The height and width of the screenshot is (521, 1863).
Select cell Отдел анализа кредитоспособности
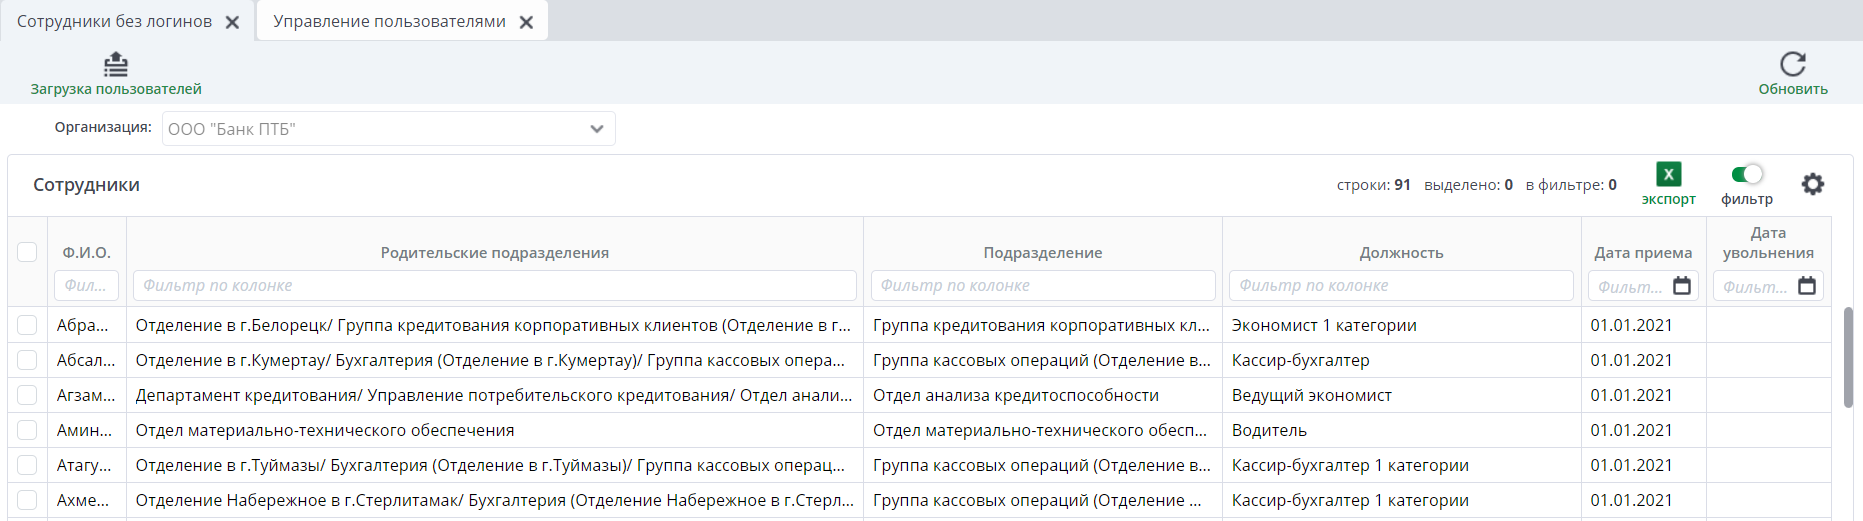point(1043,395)
